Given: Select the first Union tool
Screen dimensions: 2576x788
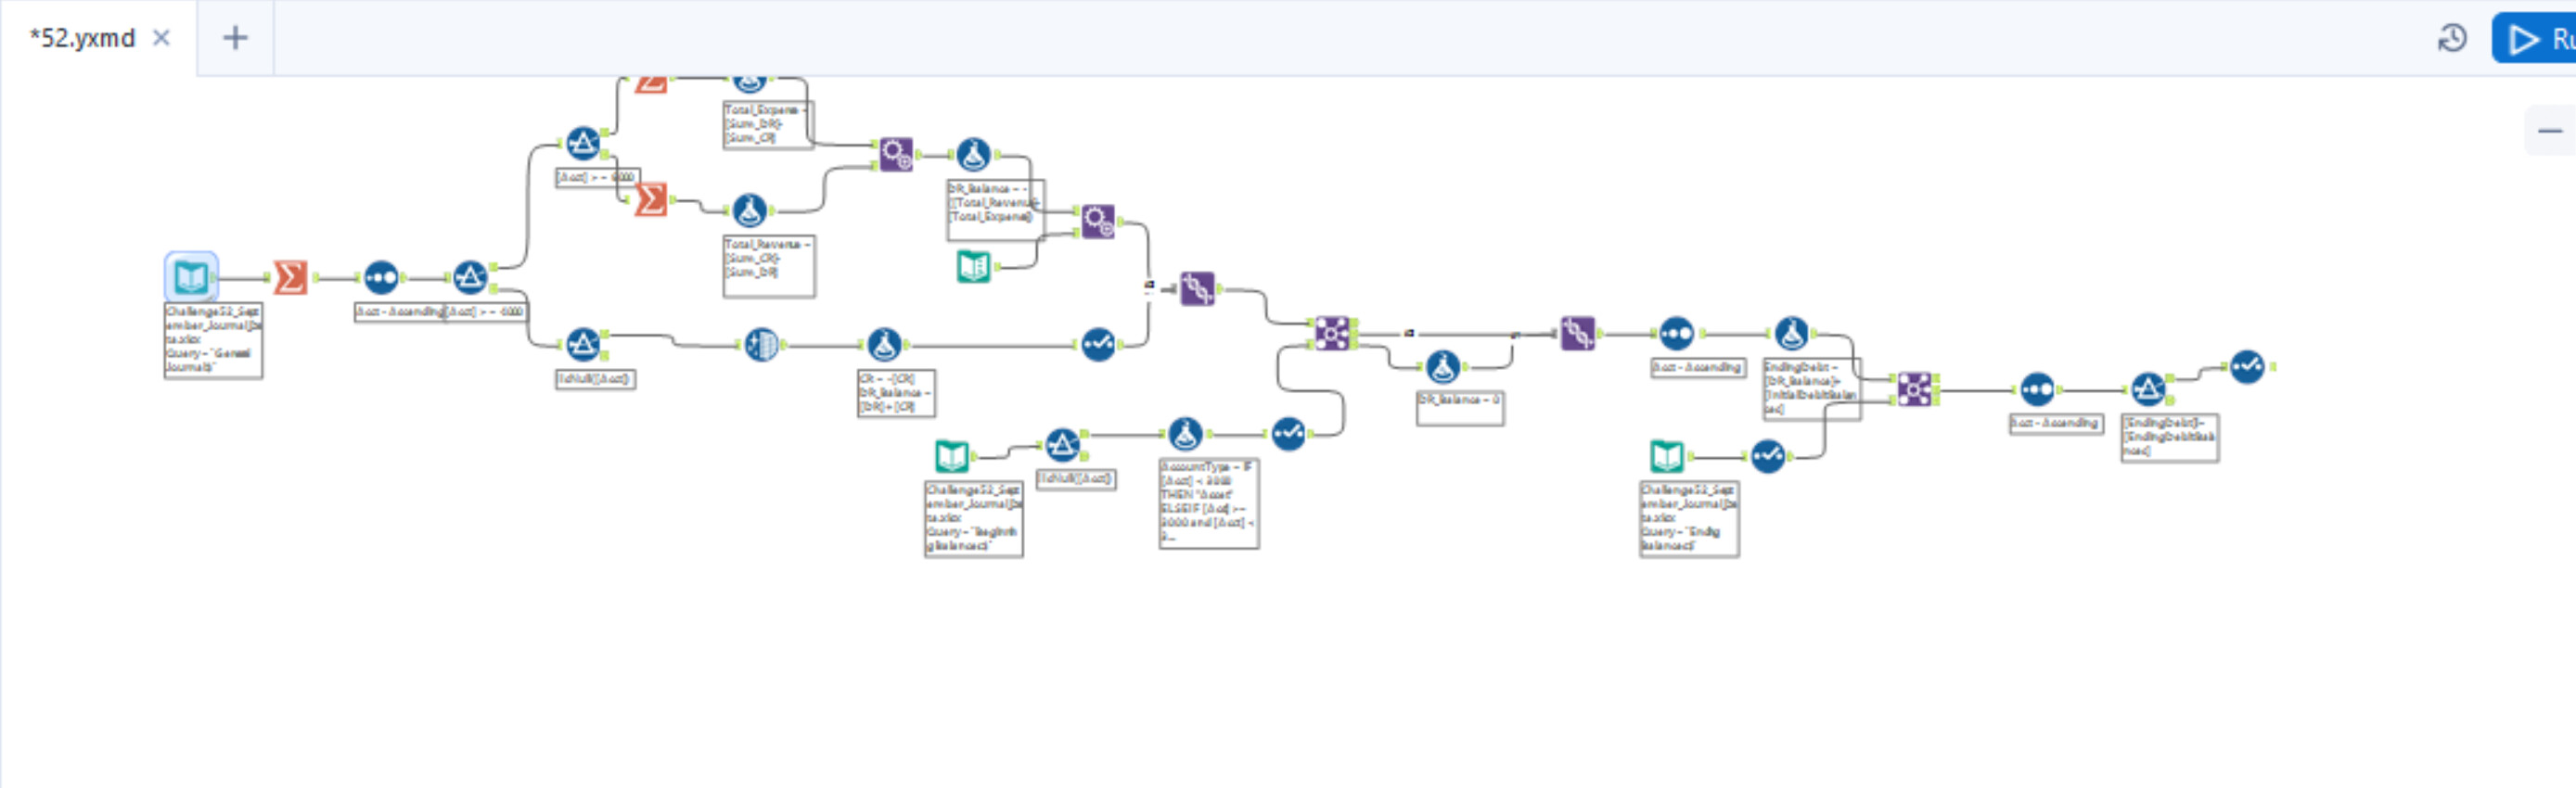Looking at the screenshot, I should click(x=1197, y=289).
